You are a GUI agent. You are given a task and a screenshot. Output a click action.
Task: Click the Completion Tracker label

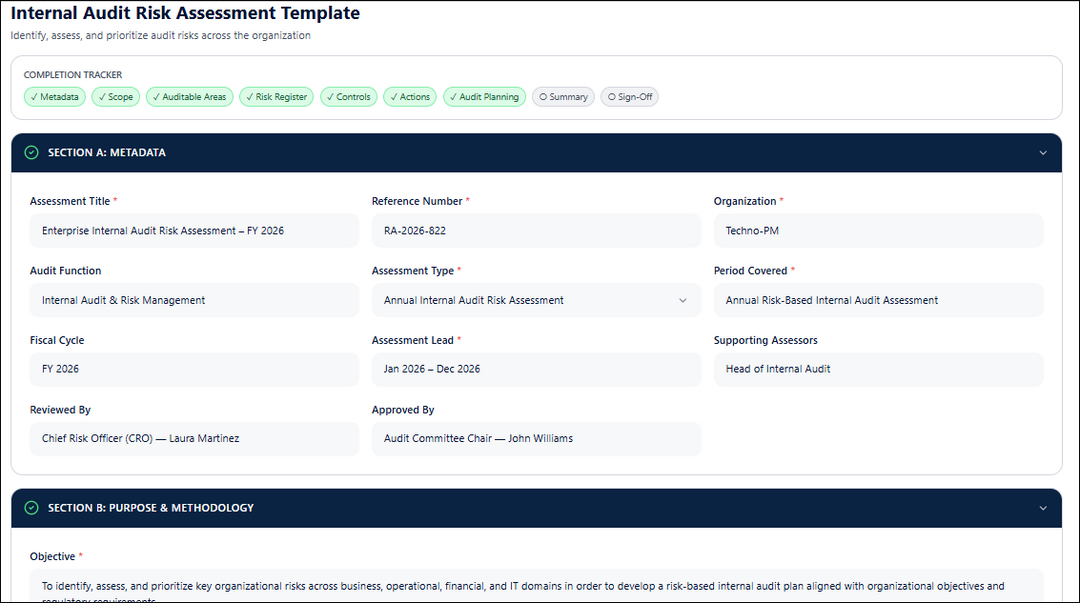[73, 74]
